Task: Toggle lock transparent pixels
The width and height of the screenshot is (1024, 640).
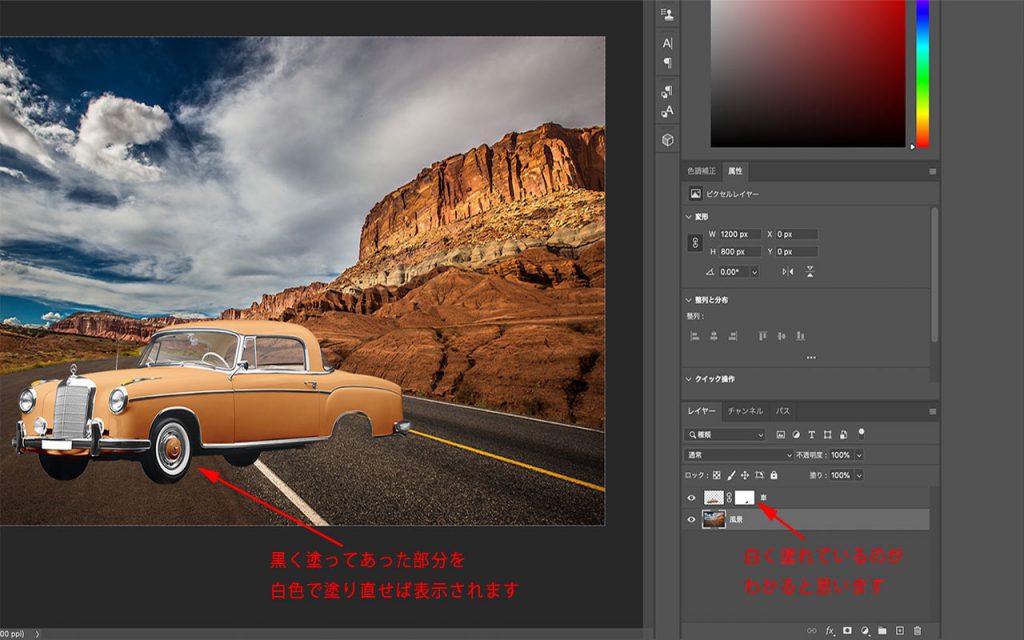Action: [x=716, y=475]
